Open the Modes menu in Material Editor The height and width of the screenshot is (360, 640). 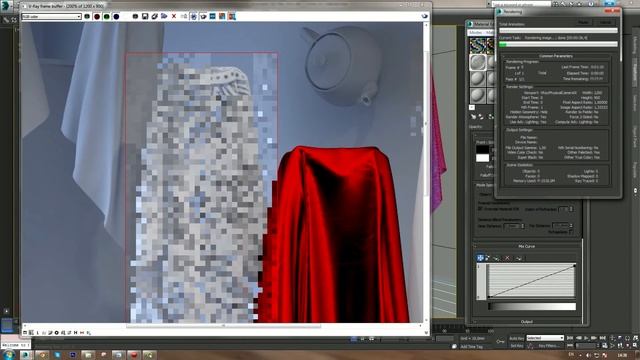pyautogui.click(x=476, y=32)
